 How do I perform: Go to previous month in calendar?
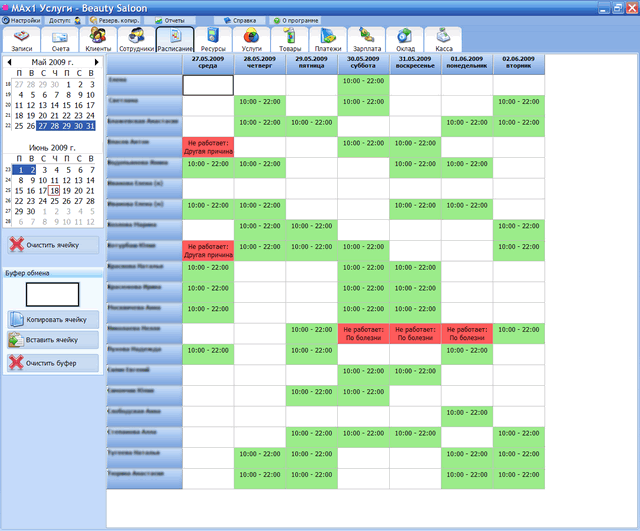(x=9, y=62)
